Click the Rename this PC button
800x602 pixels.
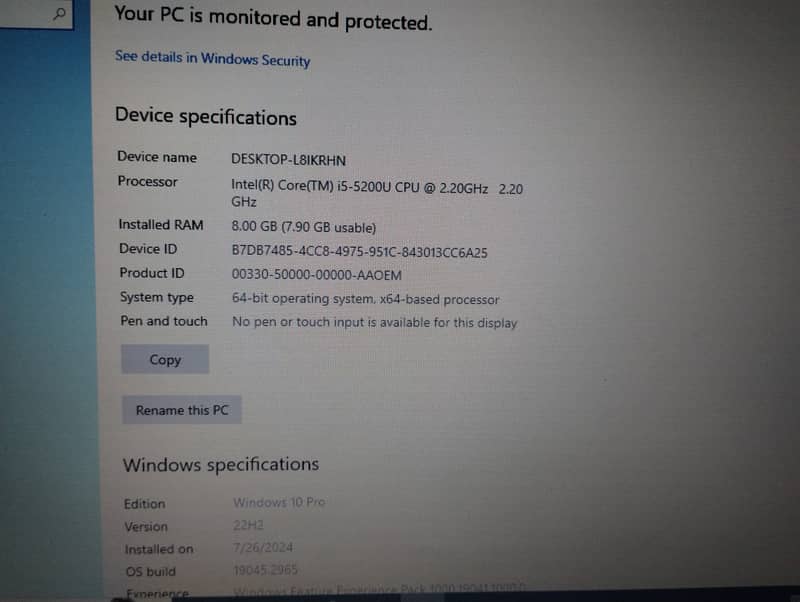coord(181,410)
